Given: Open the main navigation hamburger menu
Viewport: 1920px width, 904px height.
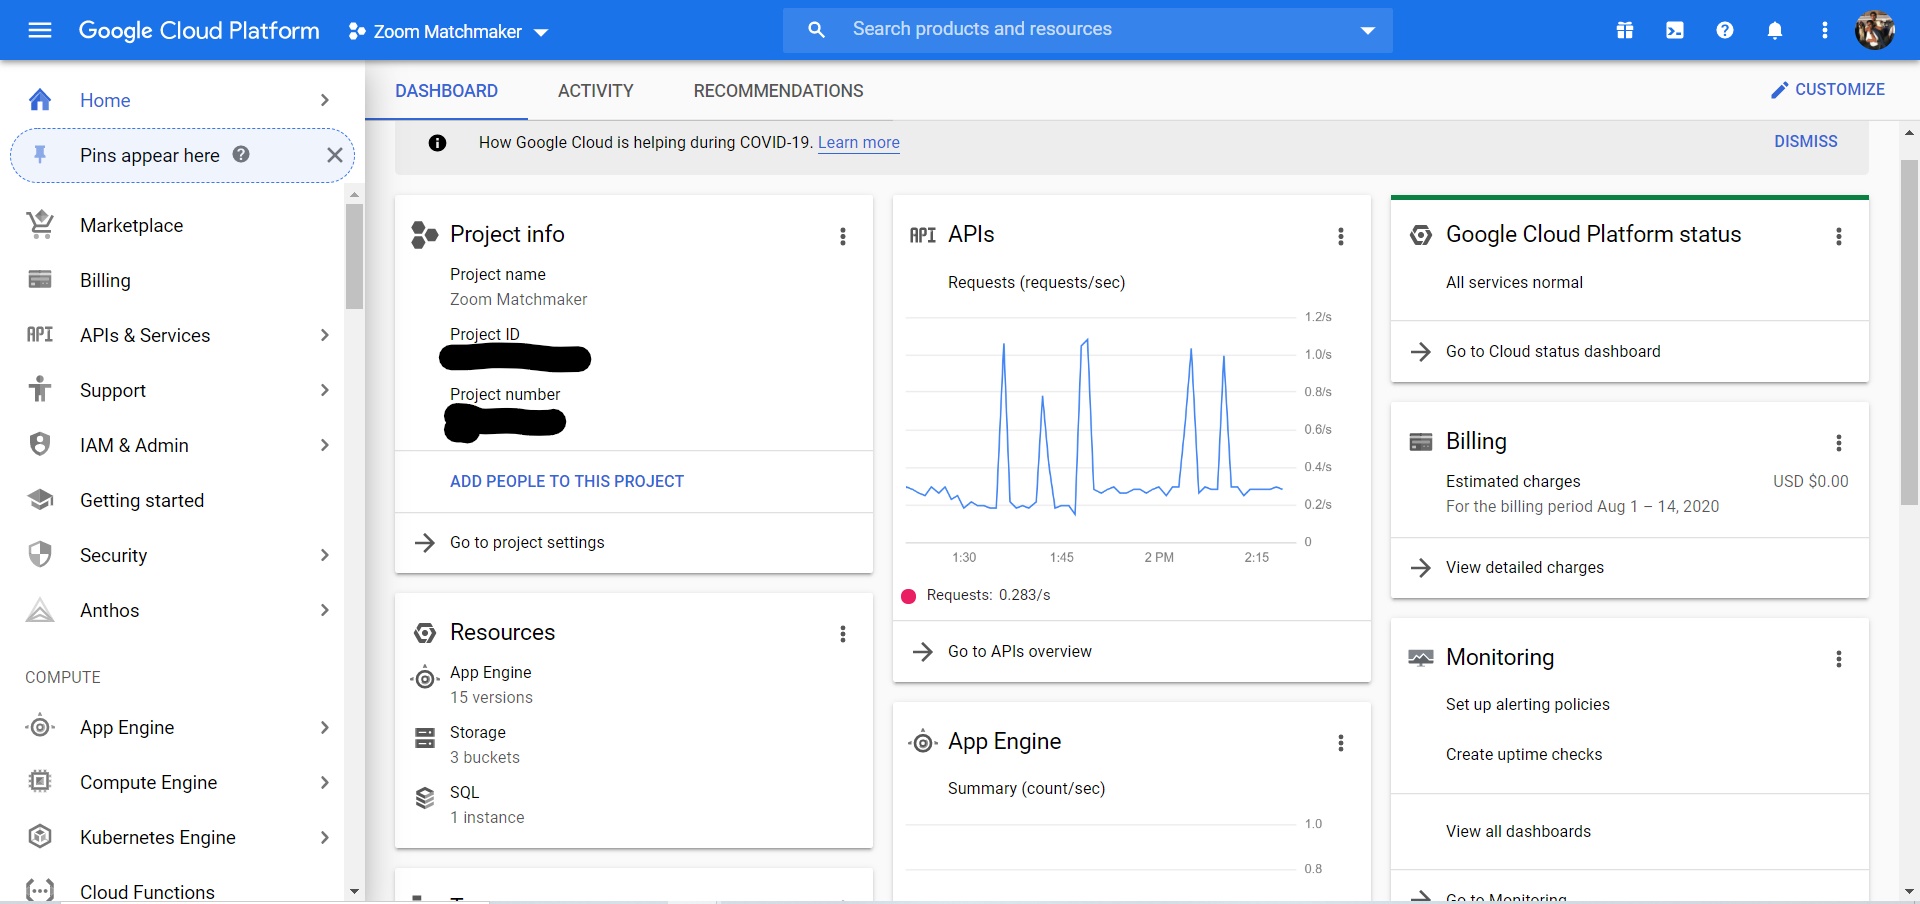Looking at the screenshot, I should (x=40, y=30).
